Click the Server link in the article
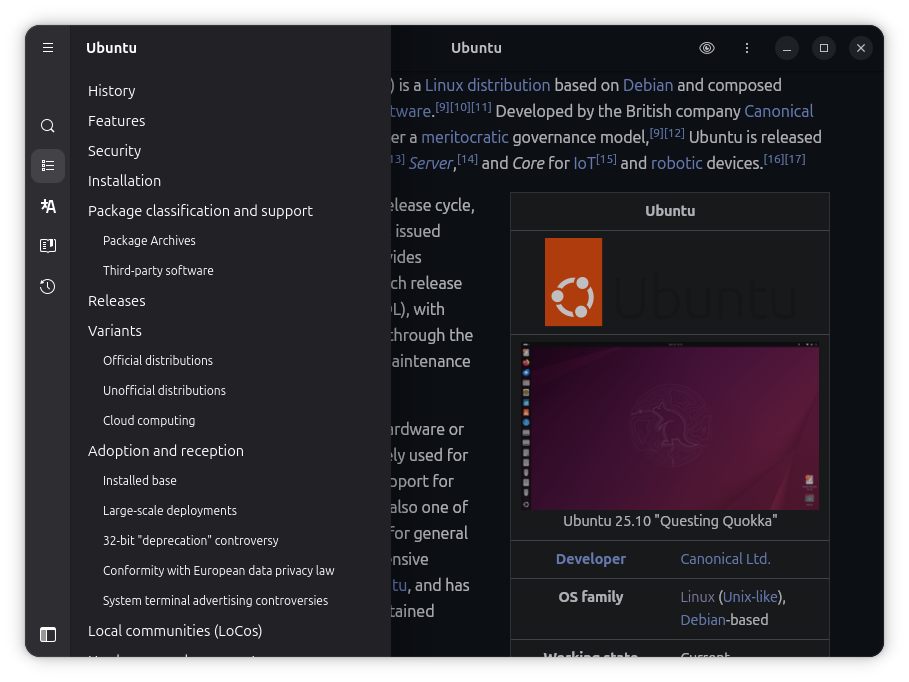The width and height of the screenshot is (909, 682). tap(431, 164)
